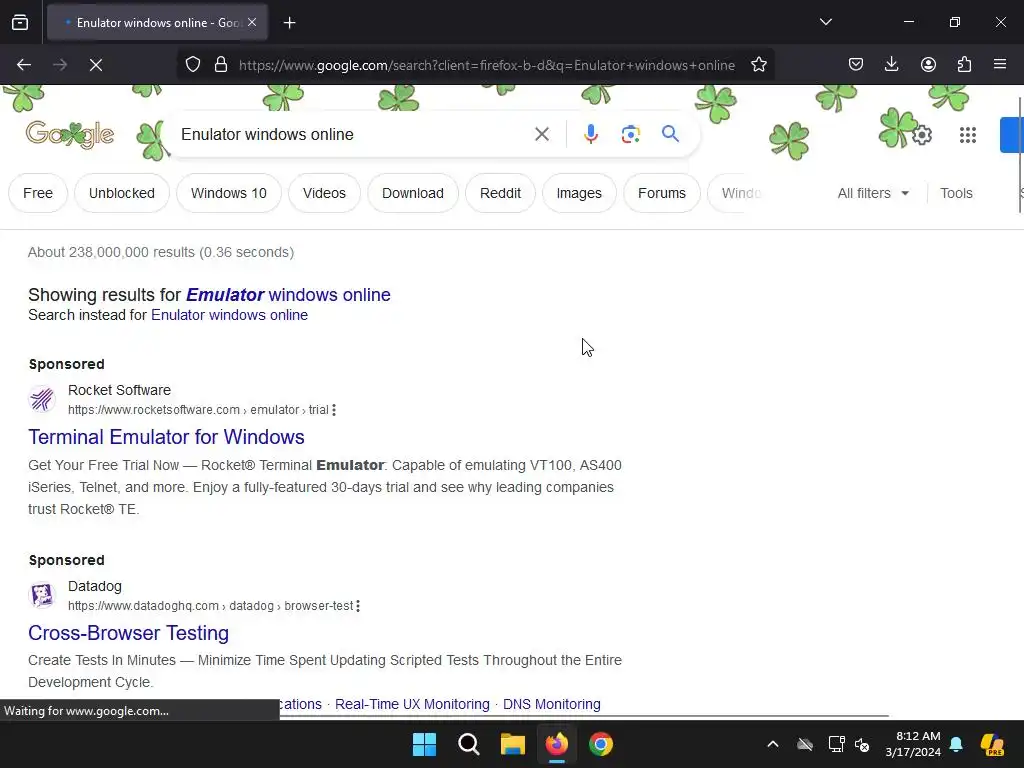
Task: Bookmark this page with star icon
Action: [x=758, y=65]
